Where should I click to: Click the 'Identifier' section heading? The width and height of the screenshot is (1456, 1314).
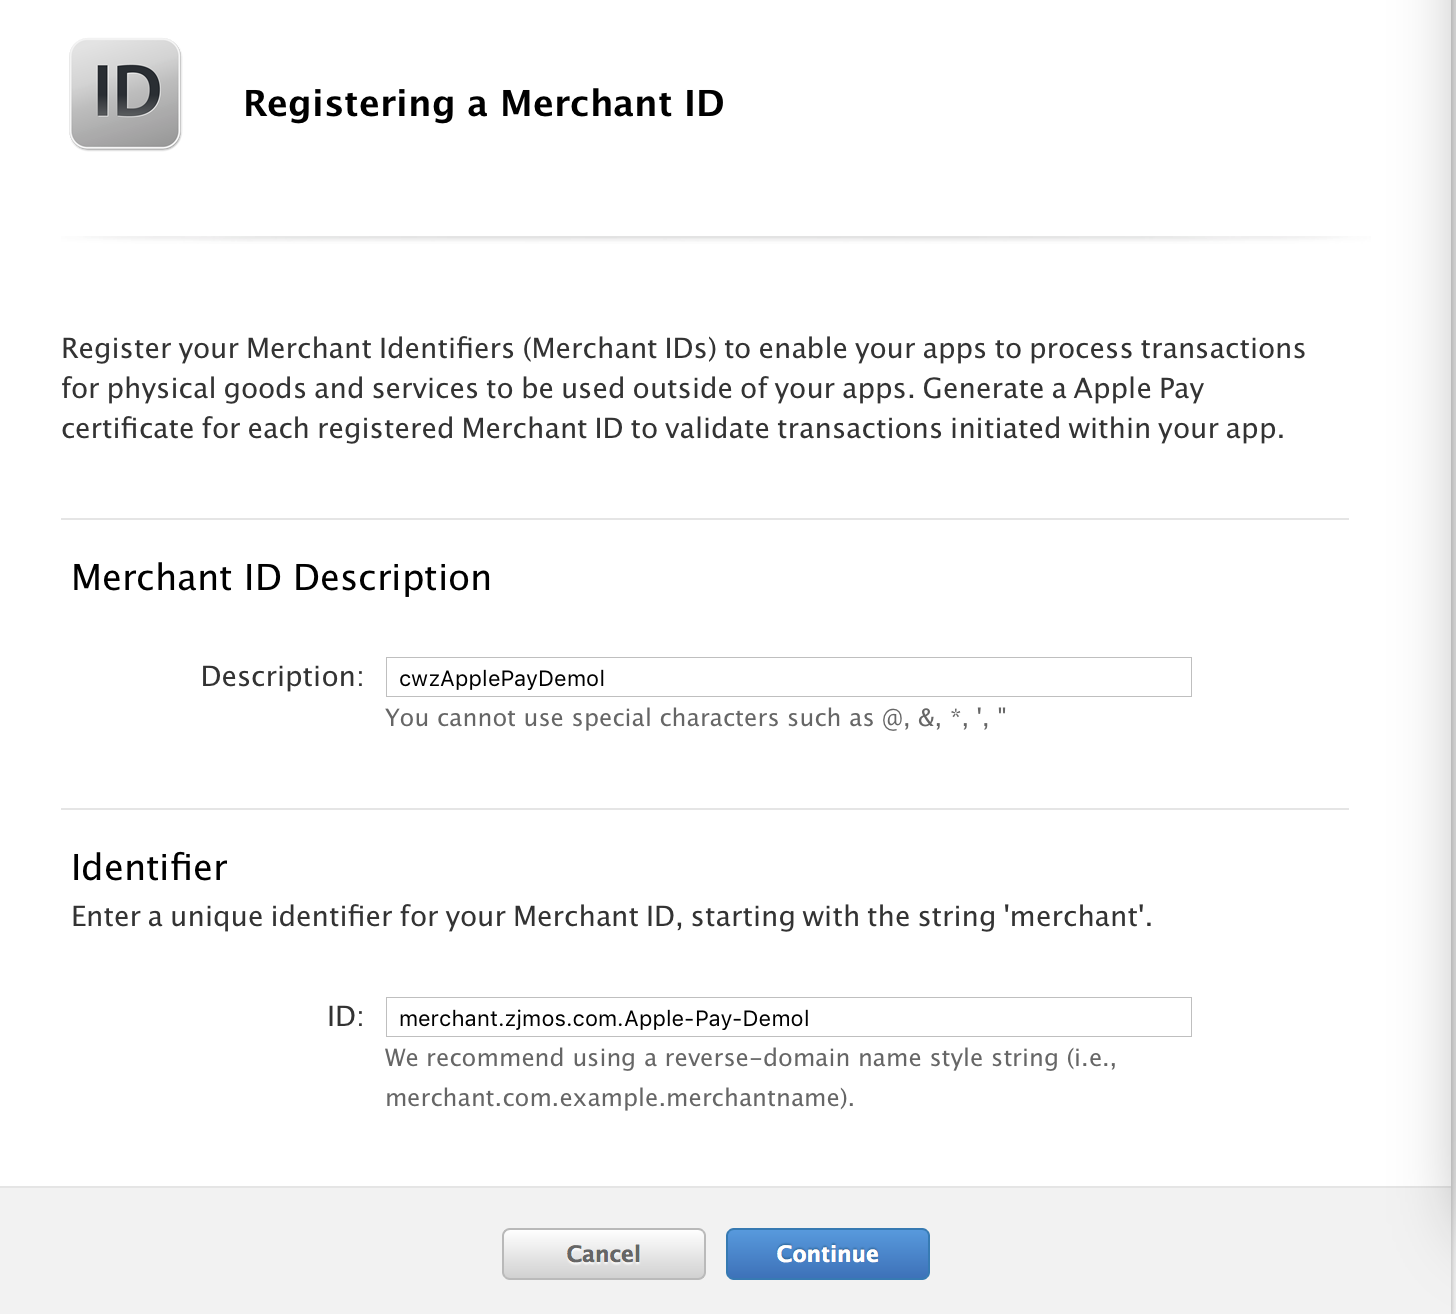[150, 867]
